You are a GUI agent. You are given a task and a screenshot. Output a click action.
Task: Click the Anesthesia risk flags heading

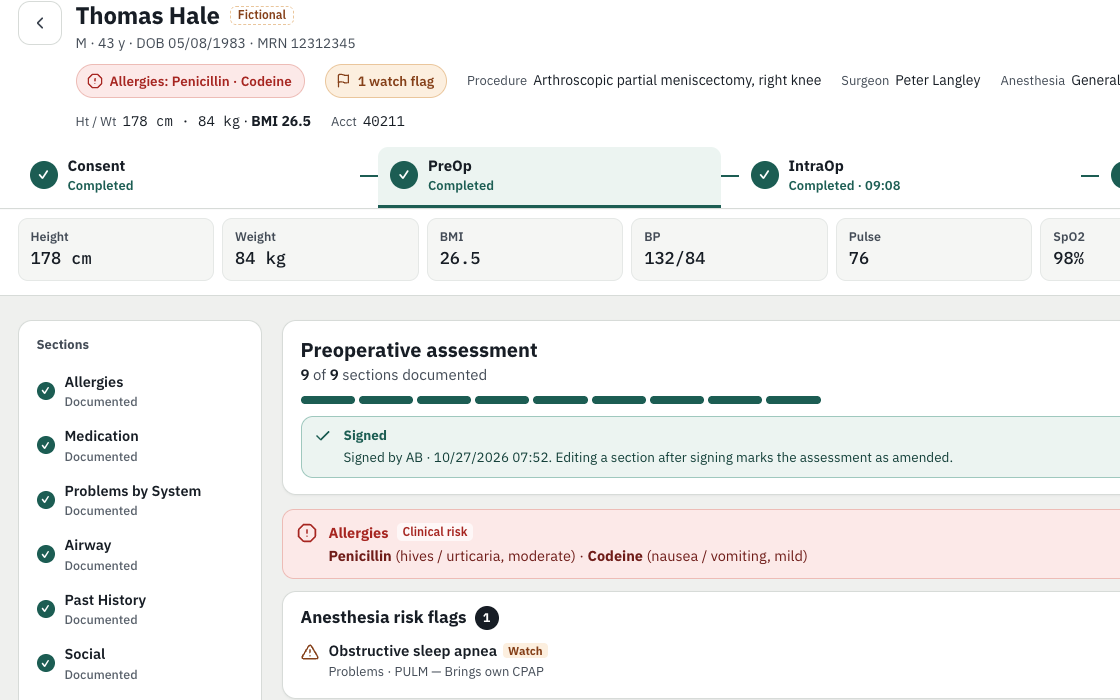(384, 617)
